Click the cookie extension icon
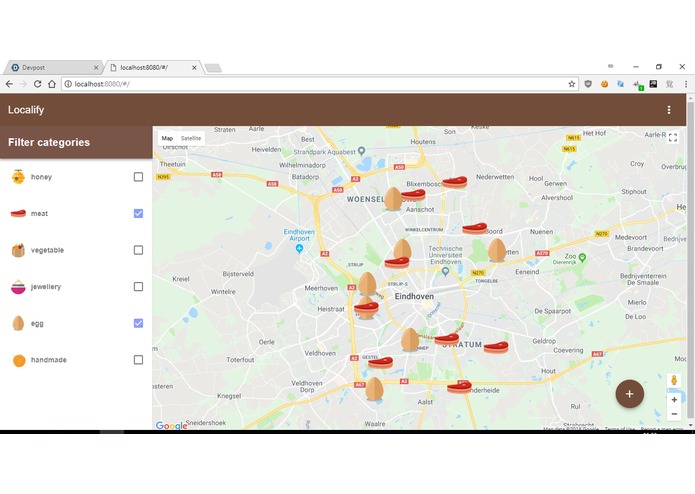The image size is (695, 494). tap(604, 84)
